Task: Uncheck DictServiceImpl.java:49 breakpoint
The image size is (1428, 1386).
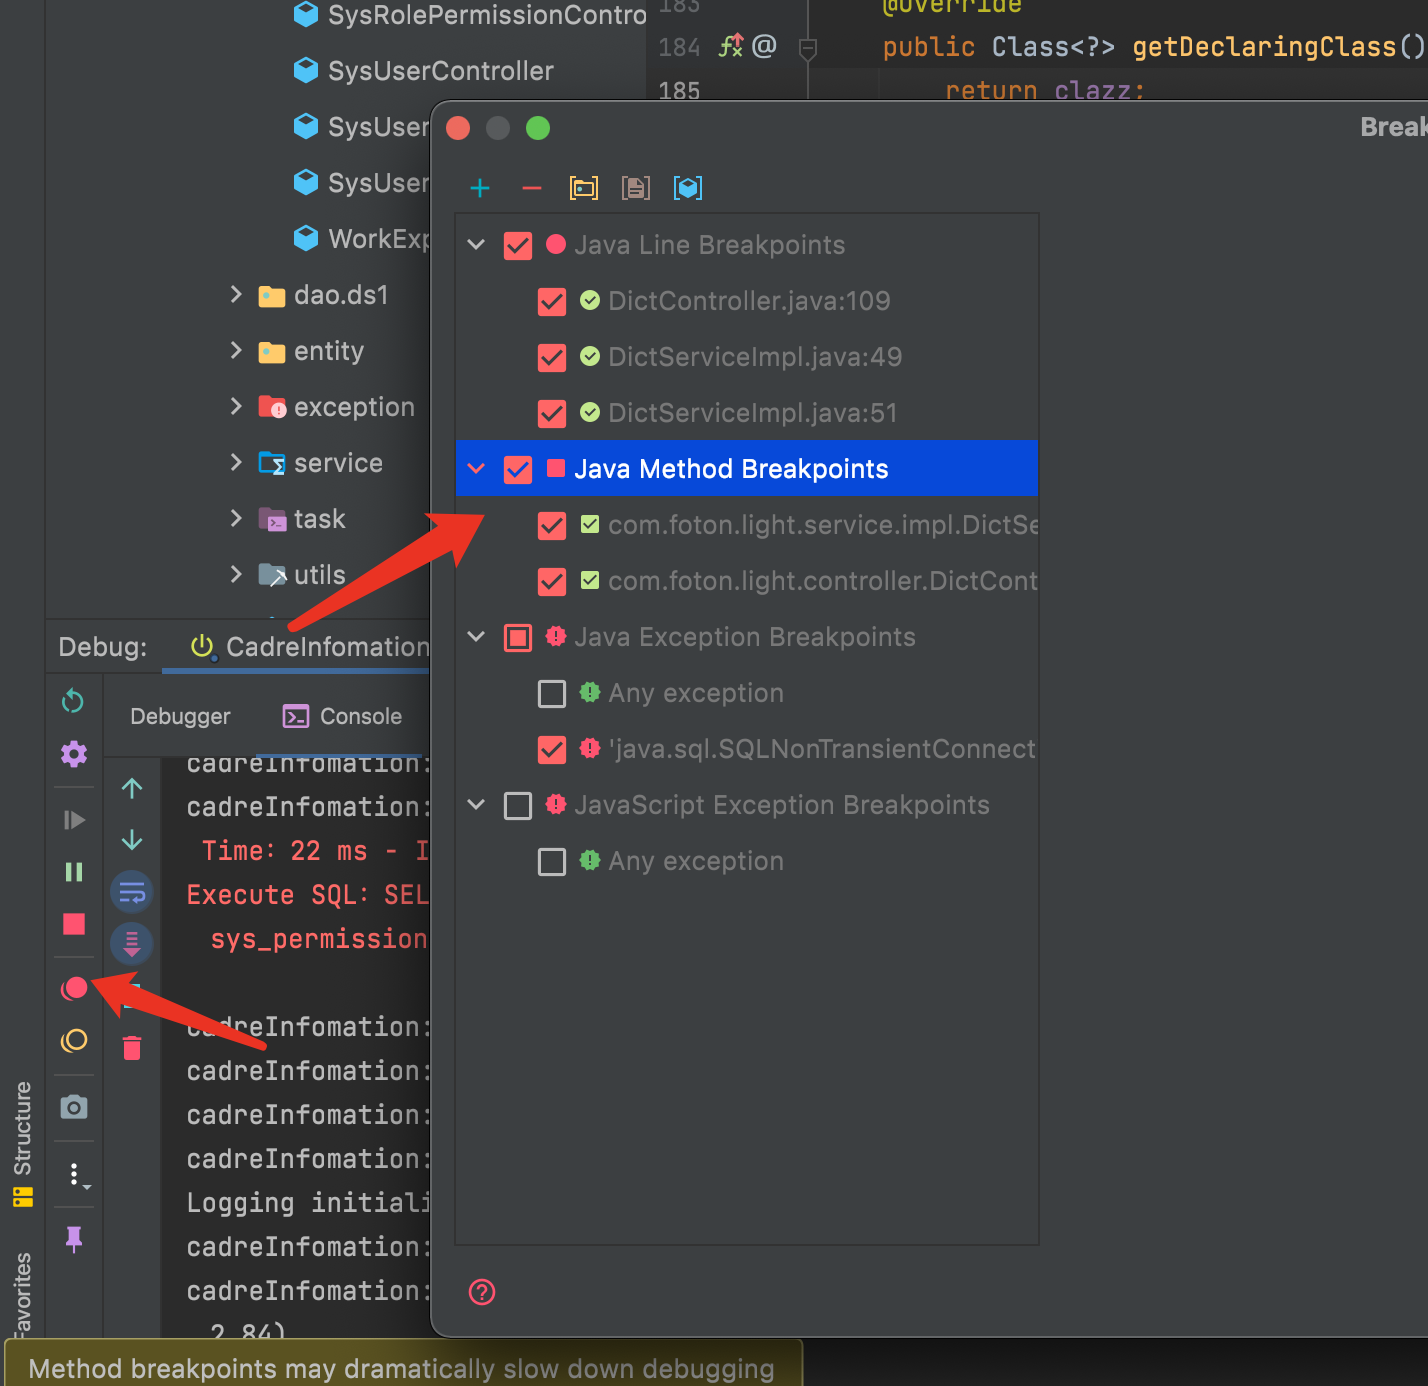Action: [x=552, y=357]
